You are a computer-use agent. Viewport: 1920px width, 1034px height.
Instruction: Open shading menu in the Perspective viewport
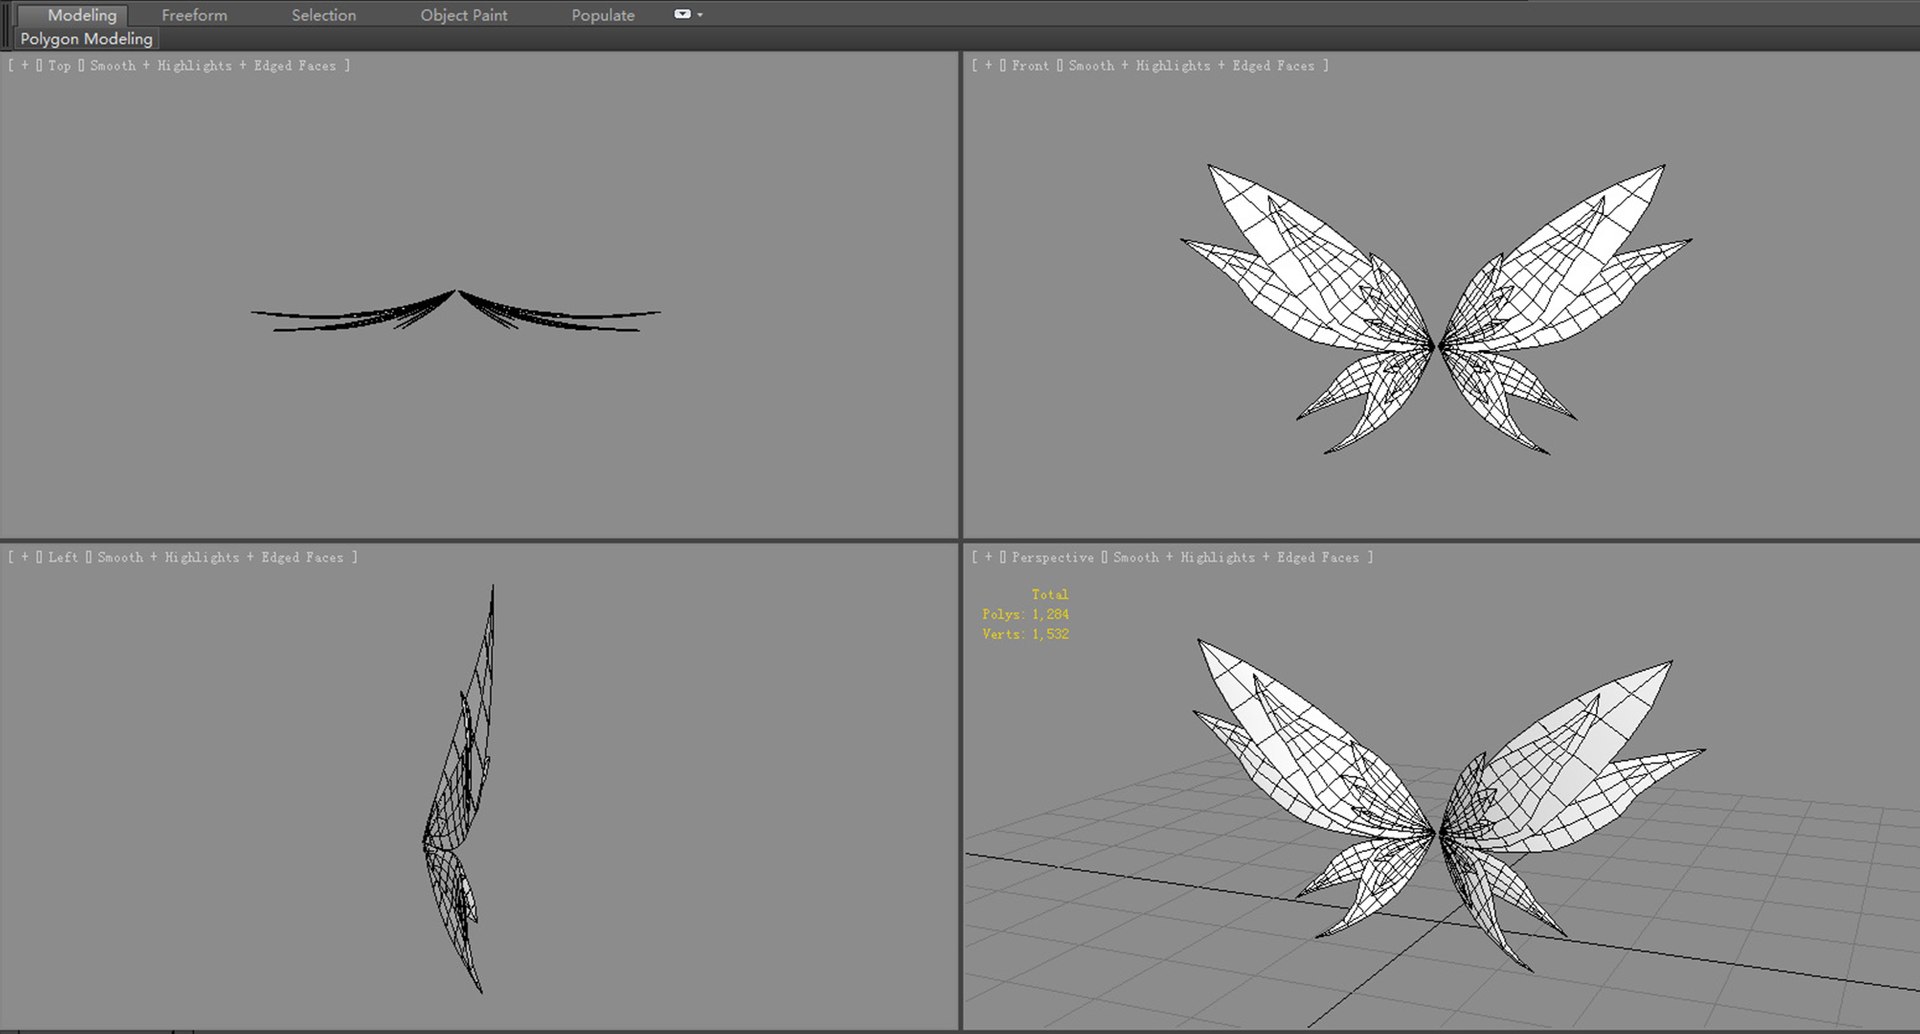(x=1236, y=557)
